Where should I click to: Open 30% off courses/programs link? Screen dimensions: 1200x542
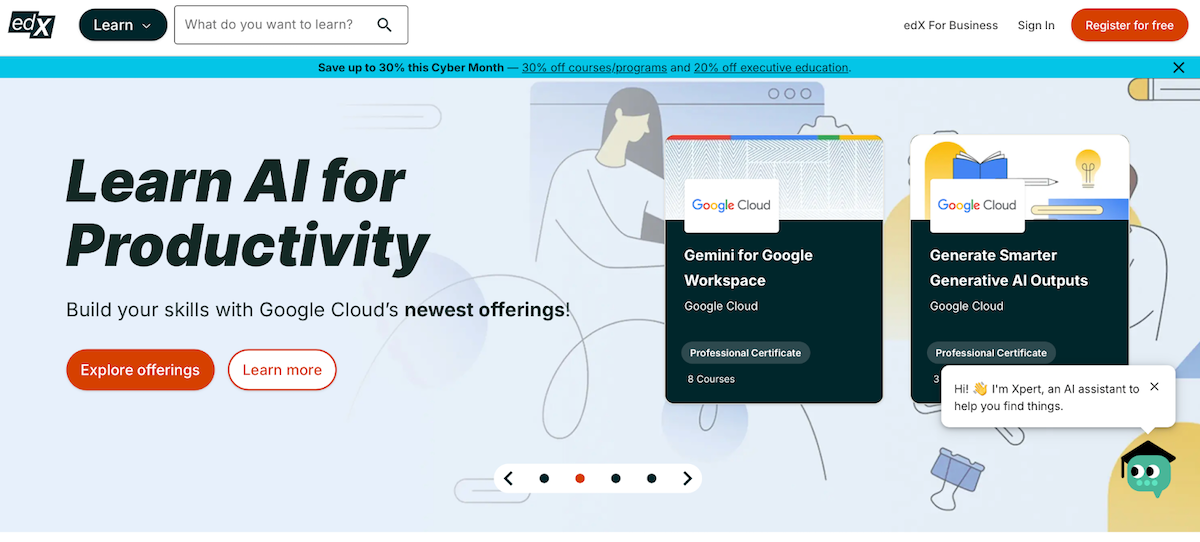point(594,68)
